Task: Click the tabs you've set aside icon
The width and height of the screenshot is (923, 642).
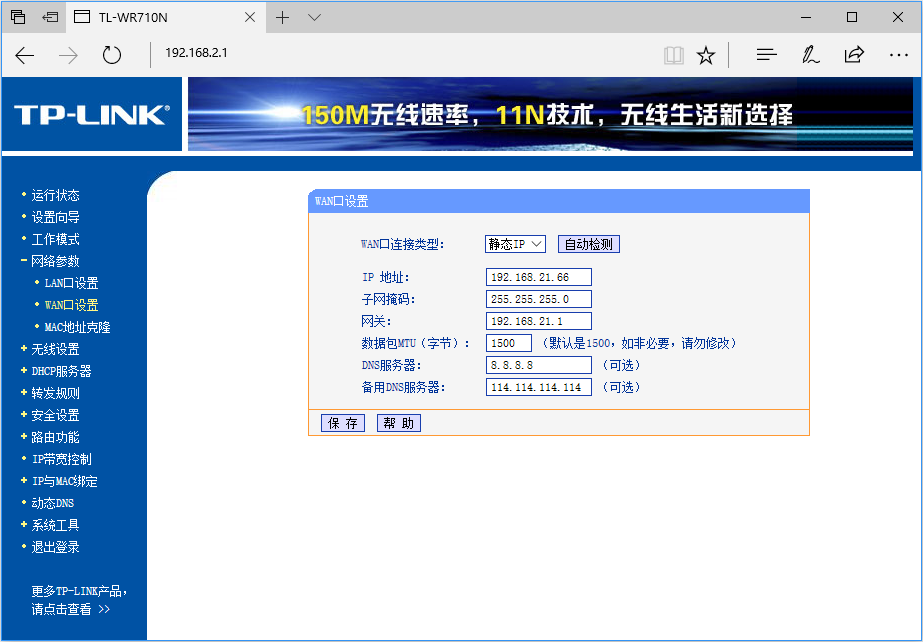Action: click(18, 17)
